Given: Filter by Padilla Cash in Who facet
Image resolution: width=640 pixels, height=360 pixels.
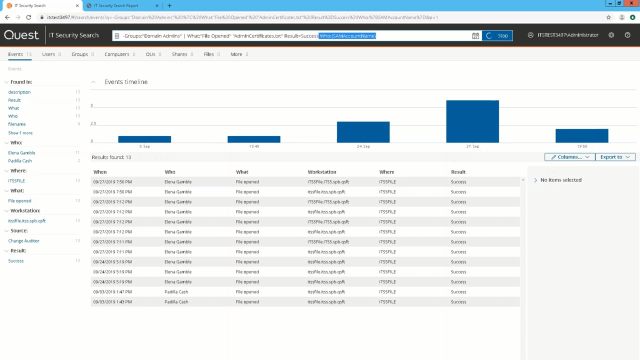Looking at the screenshot, I should [20, 161].
